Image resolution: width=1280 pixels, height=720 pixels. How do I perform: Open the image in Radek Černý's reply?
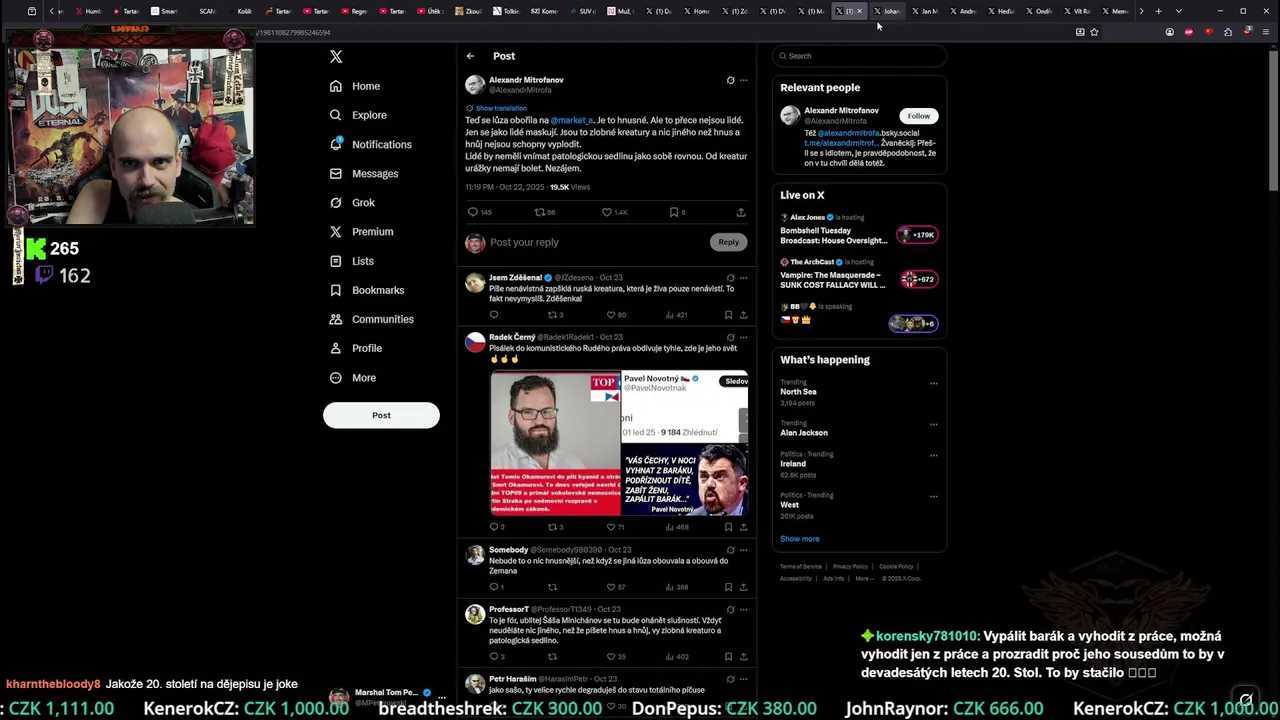pyautogui.click(x=619, y=443)
